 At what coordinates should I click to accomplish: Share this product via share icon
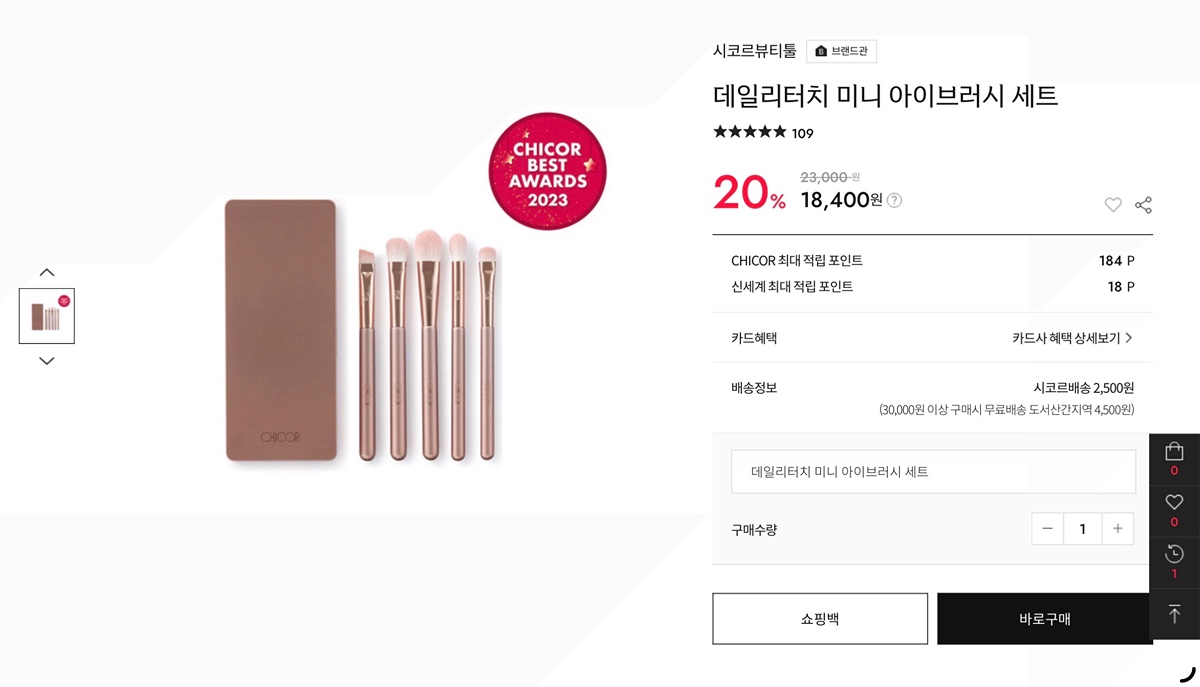click(1143, 205)
